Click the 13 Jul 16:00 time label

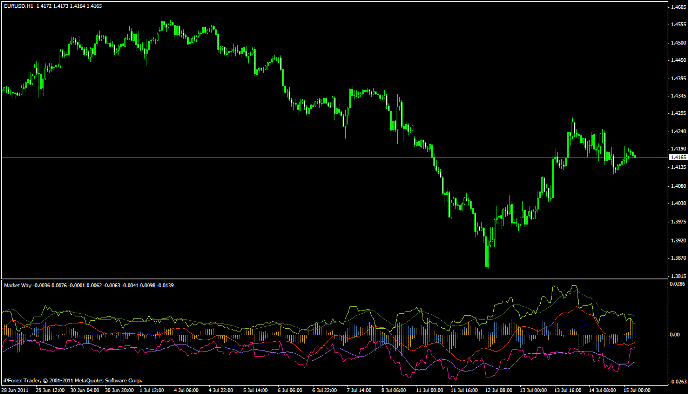tap(568, 390)
